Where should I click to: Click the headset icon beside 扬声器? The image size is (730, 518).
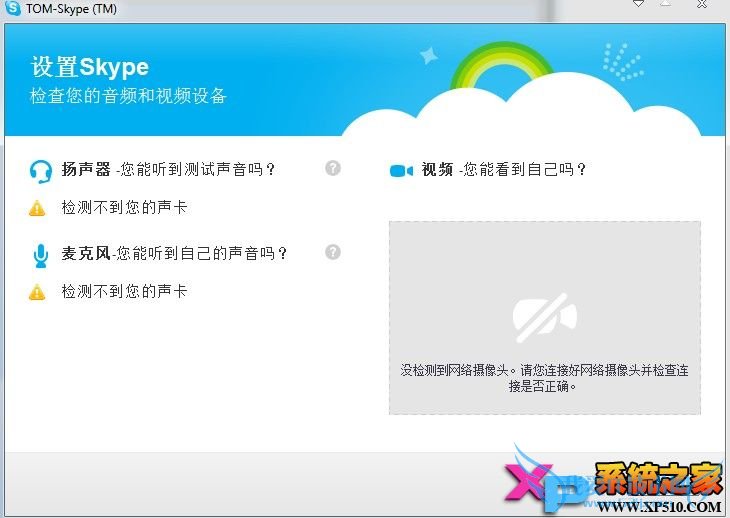(41, 171)
